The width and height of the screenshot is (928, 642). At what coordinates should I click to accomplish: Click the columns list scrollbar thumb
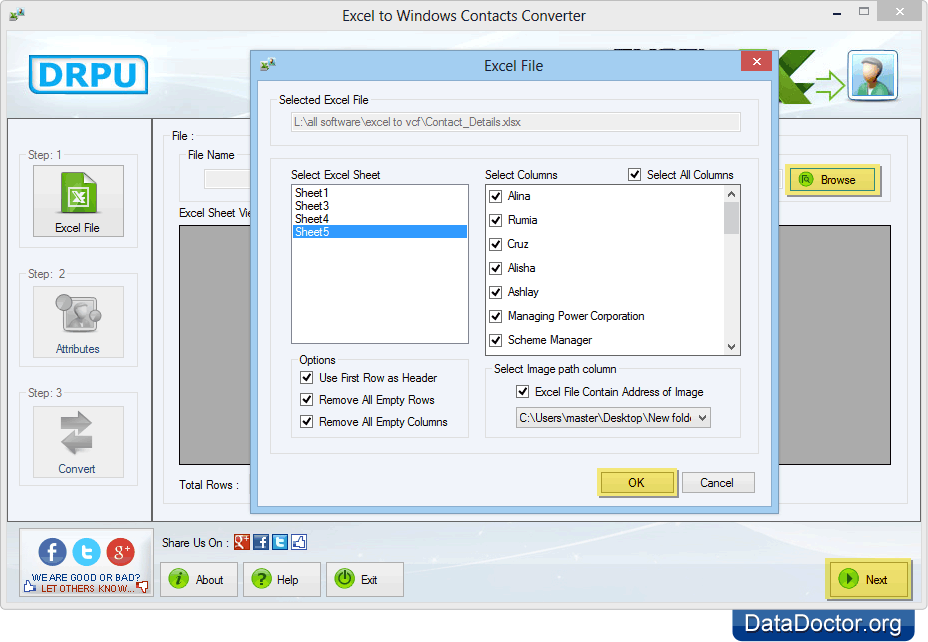pos(732,218)
